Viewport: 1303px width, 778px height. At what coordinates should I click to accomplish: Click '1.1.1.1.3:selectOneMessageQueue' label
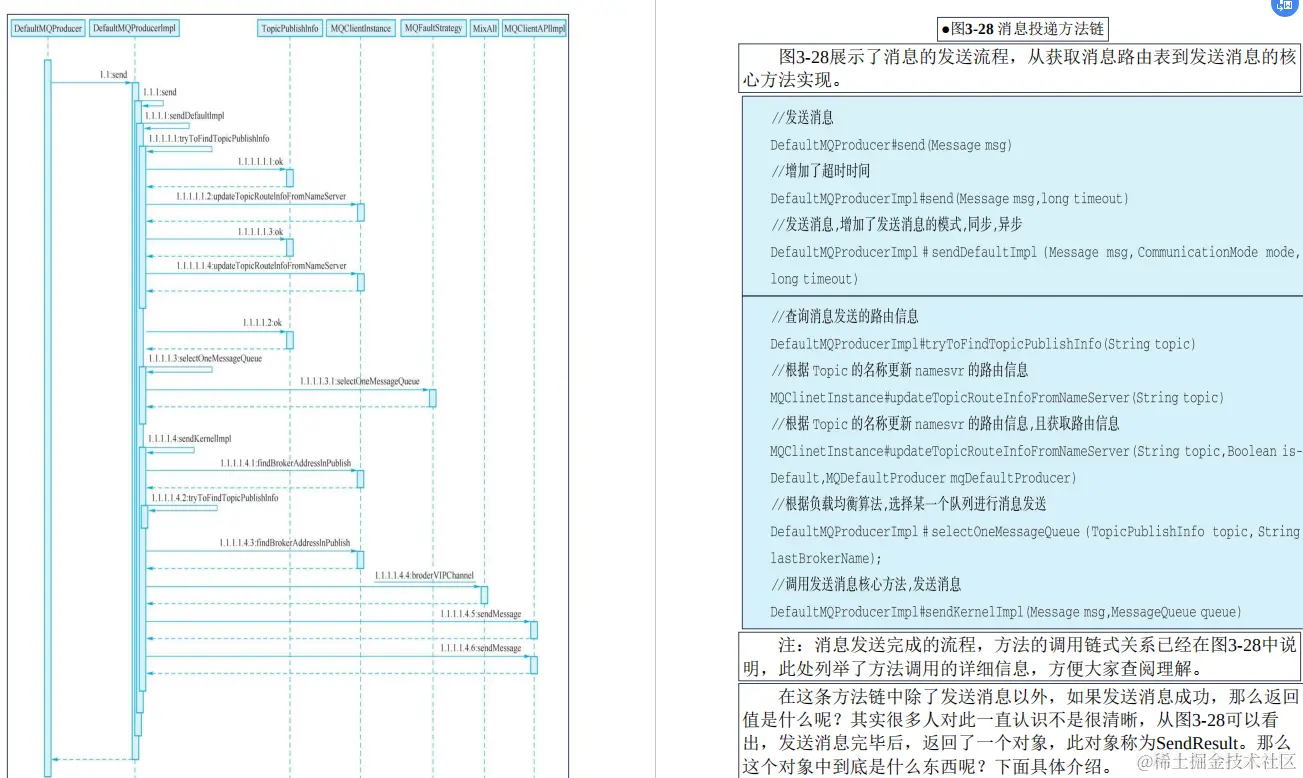coord(205,358)
